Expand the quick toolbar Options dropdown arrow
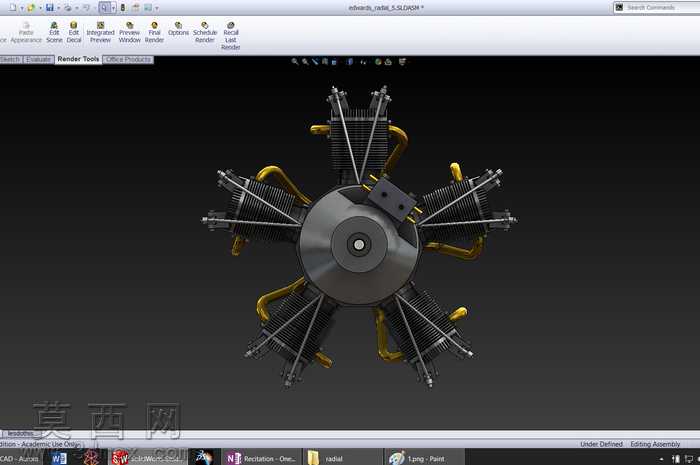The image size is (700, 465). pos(157,8)
